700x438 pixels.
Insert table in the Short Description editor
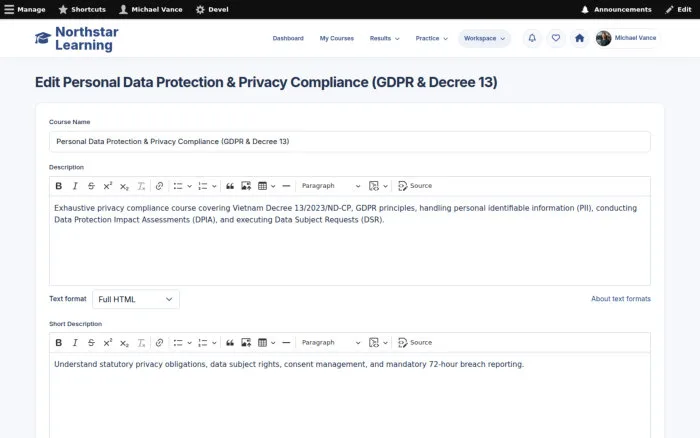262,342
